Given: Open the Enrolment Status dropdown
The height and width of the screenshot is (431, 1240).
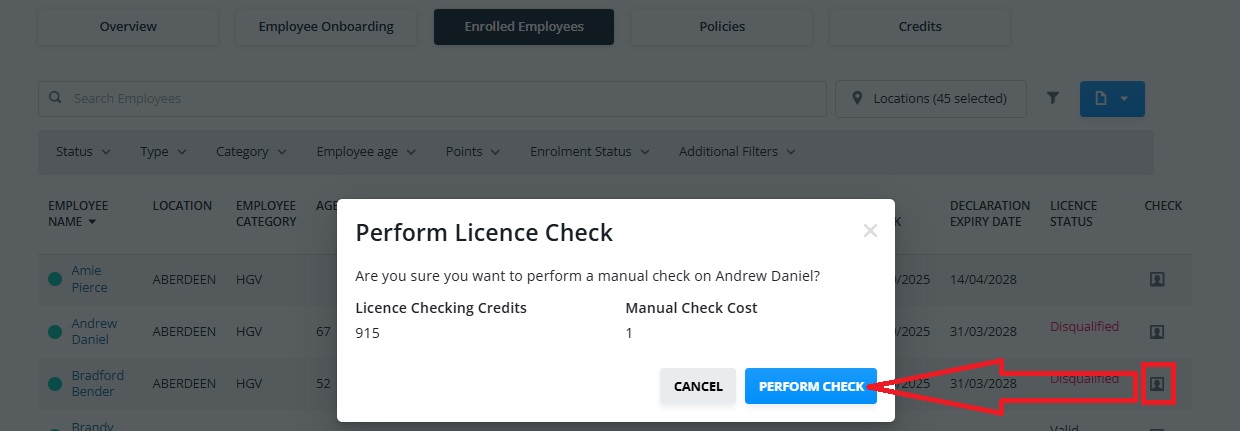Looking at the screenshot, I should pos(589,152).
